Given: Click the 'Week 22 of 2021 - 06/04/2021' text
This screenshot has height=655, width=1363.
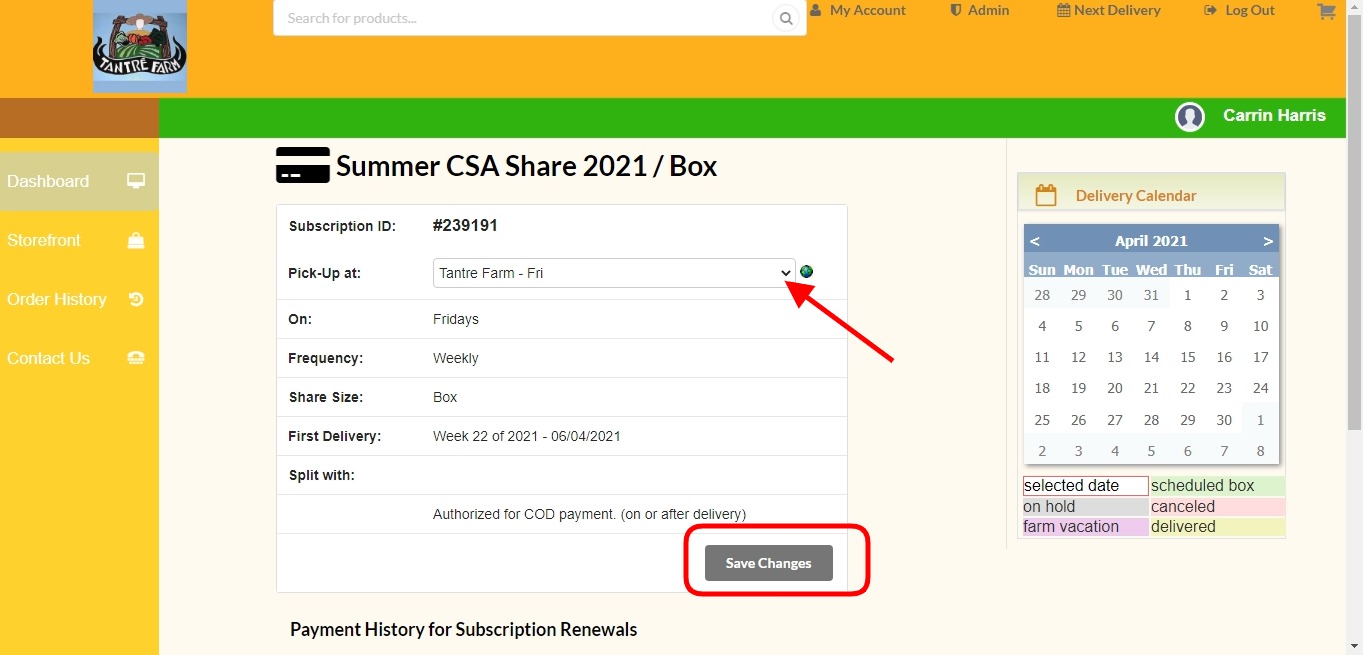Looking at the screenshot, I should point(527,436).
